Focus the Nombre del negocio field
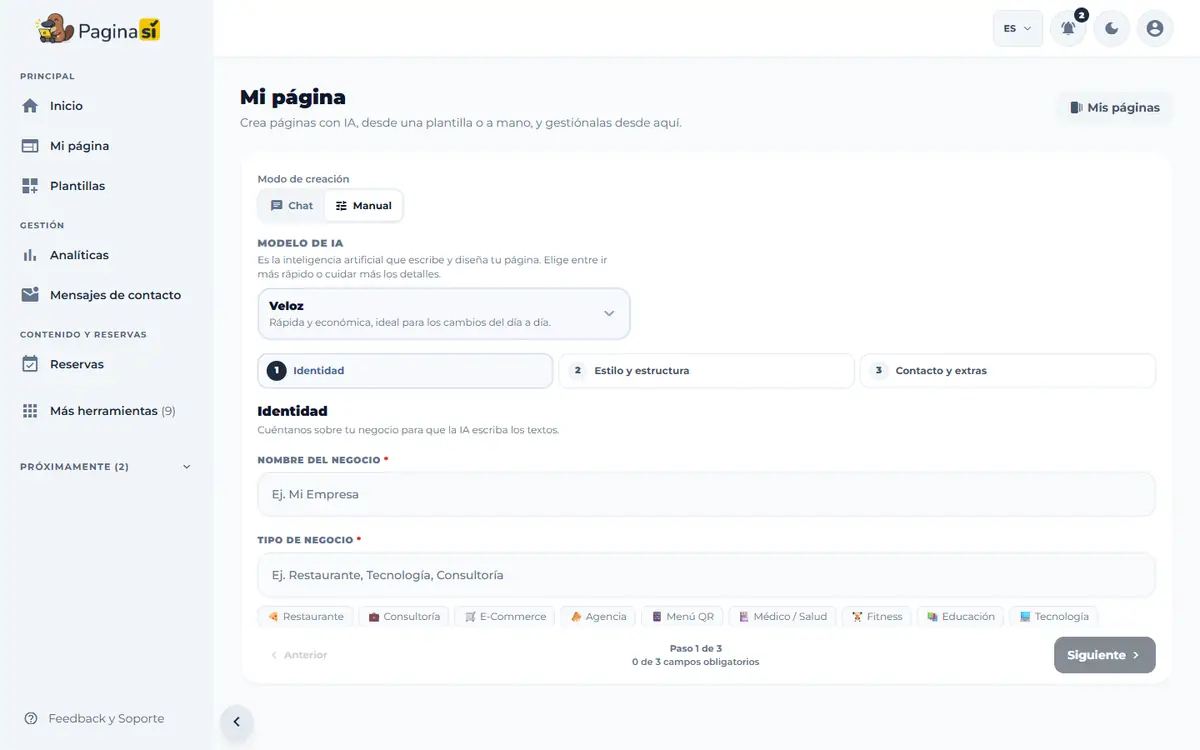This screenshot has width=1200, height=750. [x=706, y=494]
